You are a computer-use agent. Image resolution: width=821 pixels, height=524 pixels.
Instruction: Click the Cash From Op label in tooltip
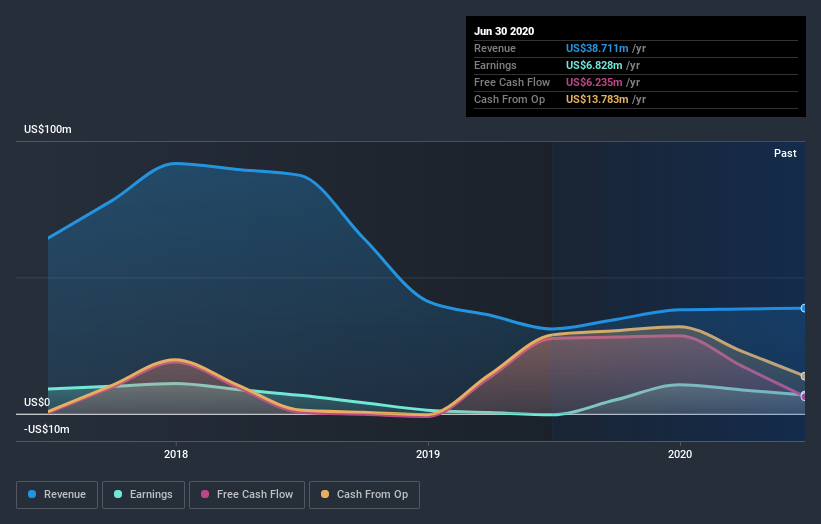click(x=509, y=99)
